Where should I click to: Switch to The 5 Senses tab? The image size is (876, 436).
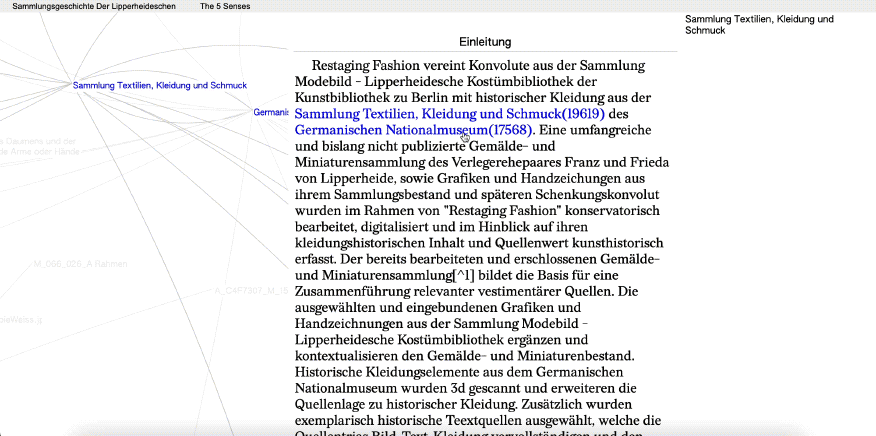click(x=225, y=6)
